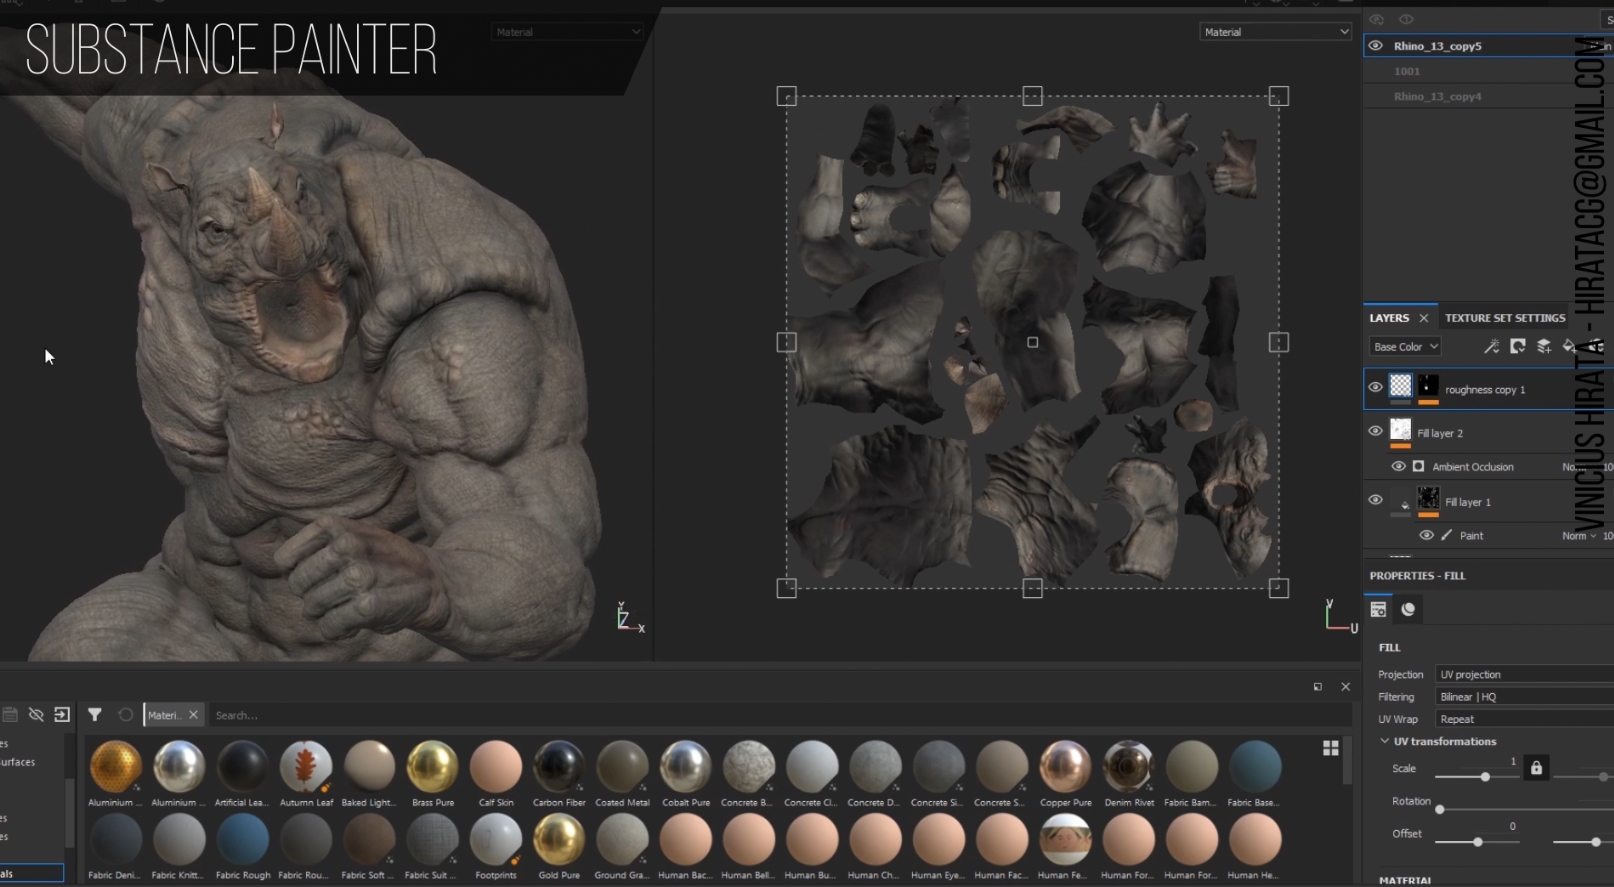Click the Paint brush effect icon
1614x887 pixels.
click(1446, 535)
